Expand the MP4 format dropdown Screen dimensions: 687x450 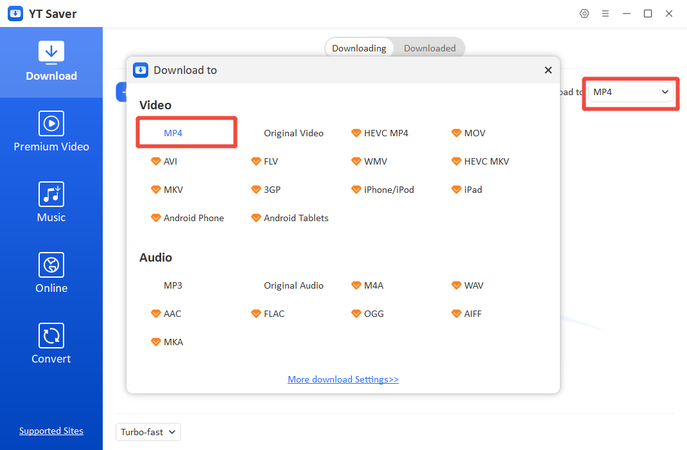pyautogui.click(x=630, y=92)
